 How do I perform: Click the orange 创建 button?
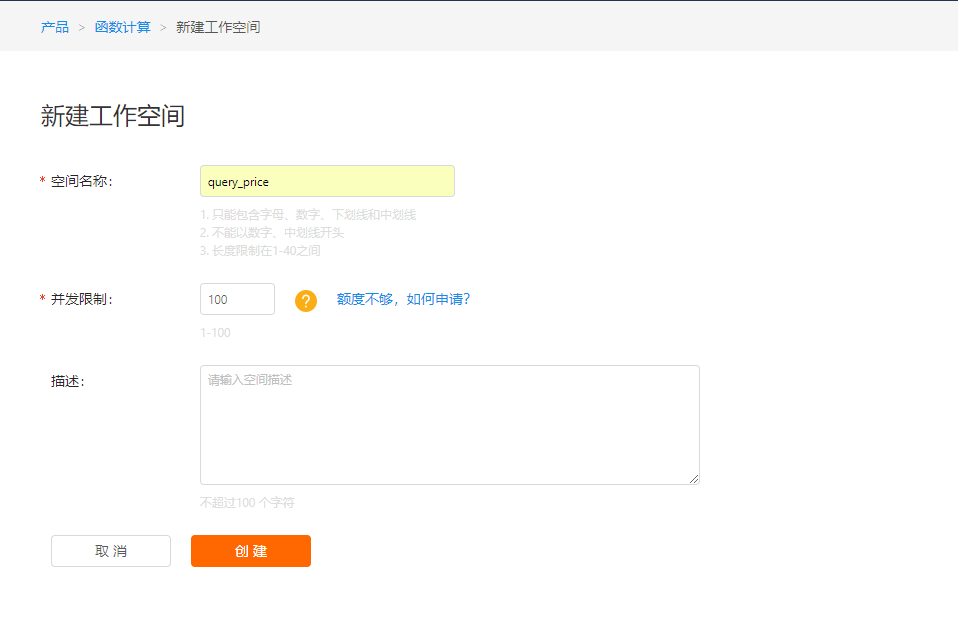click(x=251, y=551)
